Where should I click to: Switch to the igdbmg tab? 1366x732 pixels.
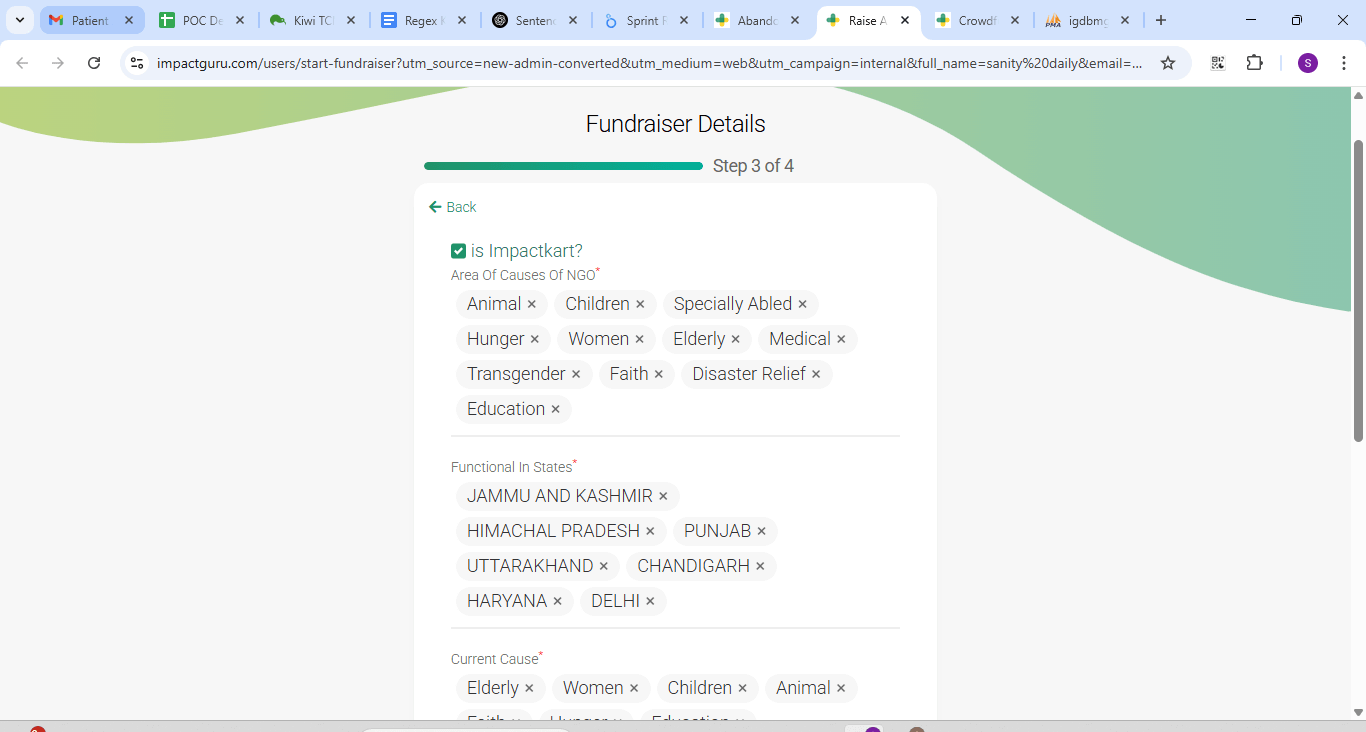pos(1083,20)
